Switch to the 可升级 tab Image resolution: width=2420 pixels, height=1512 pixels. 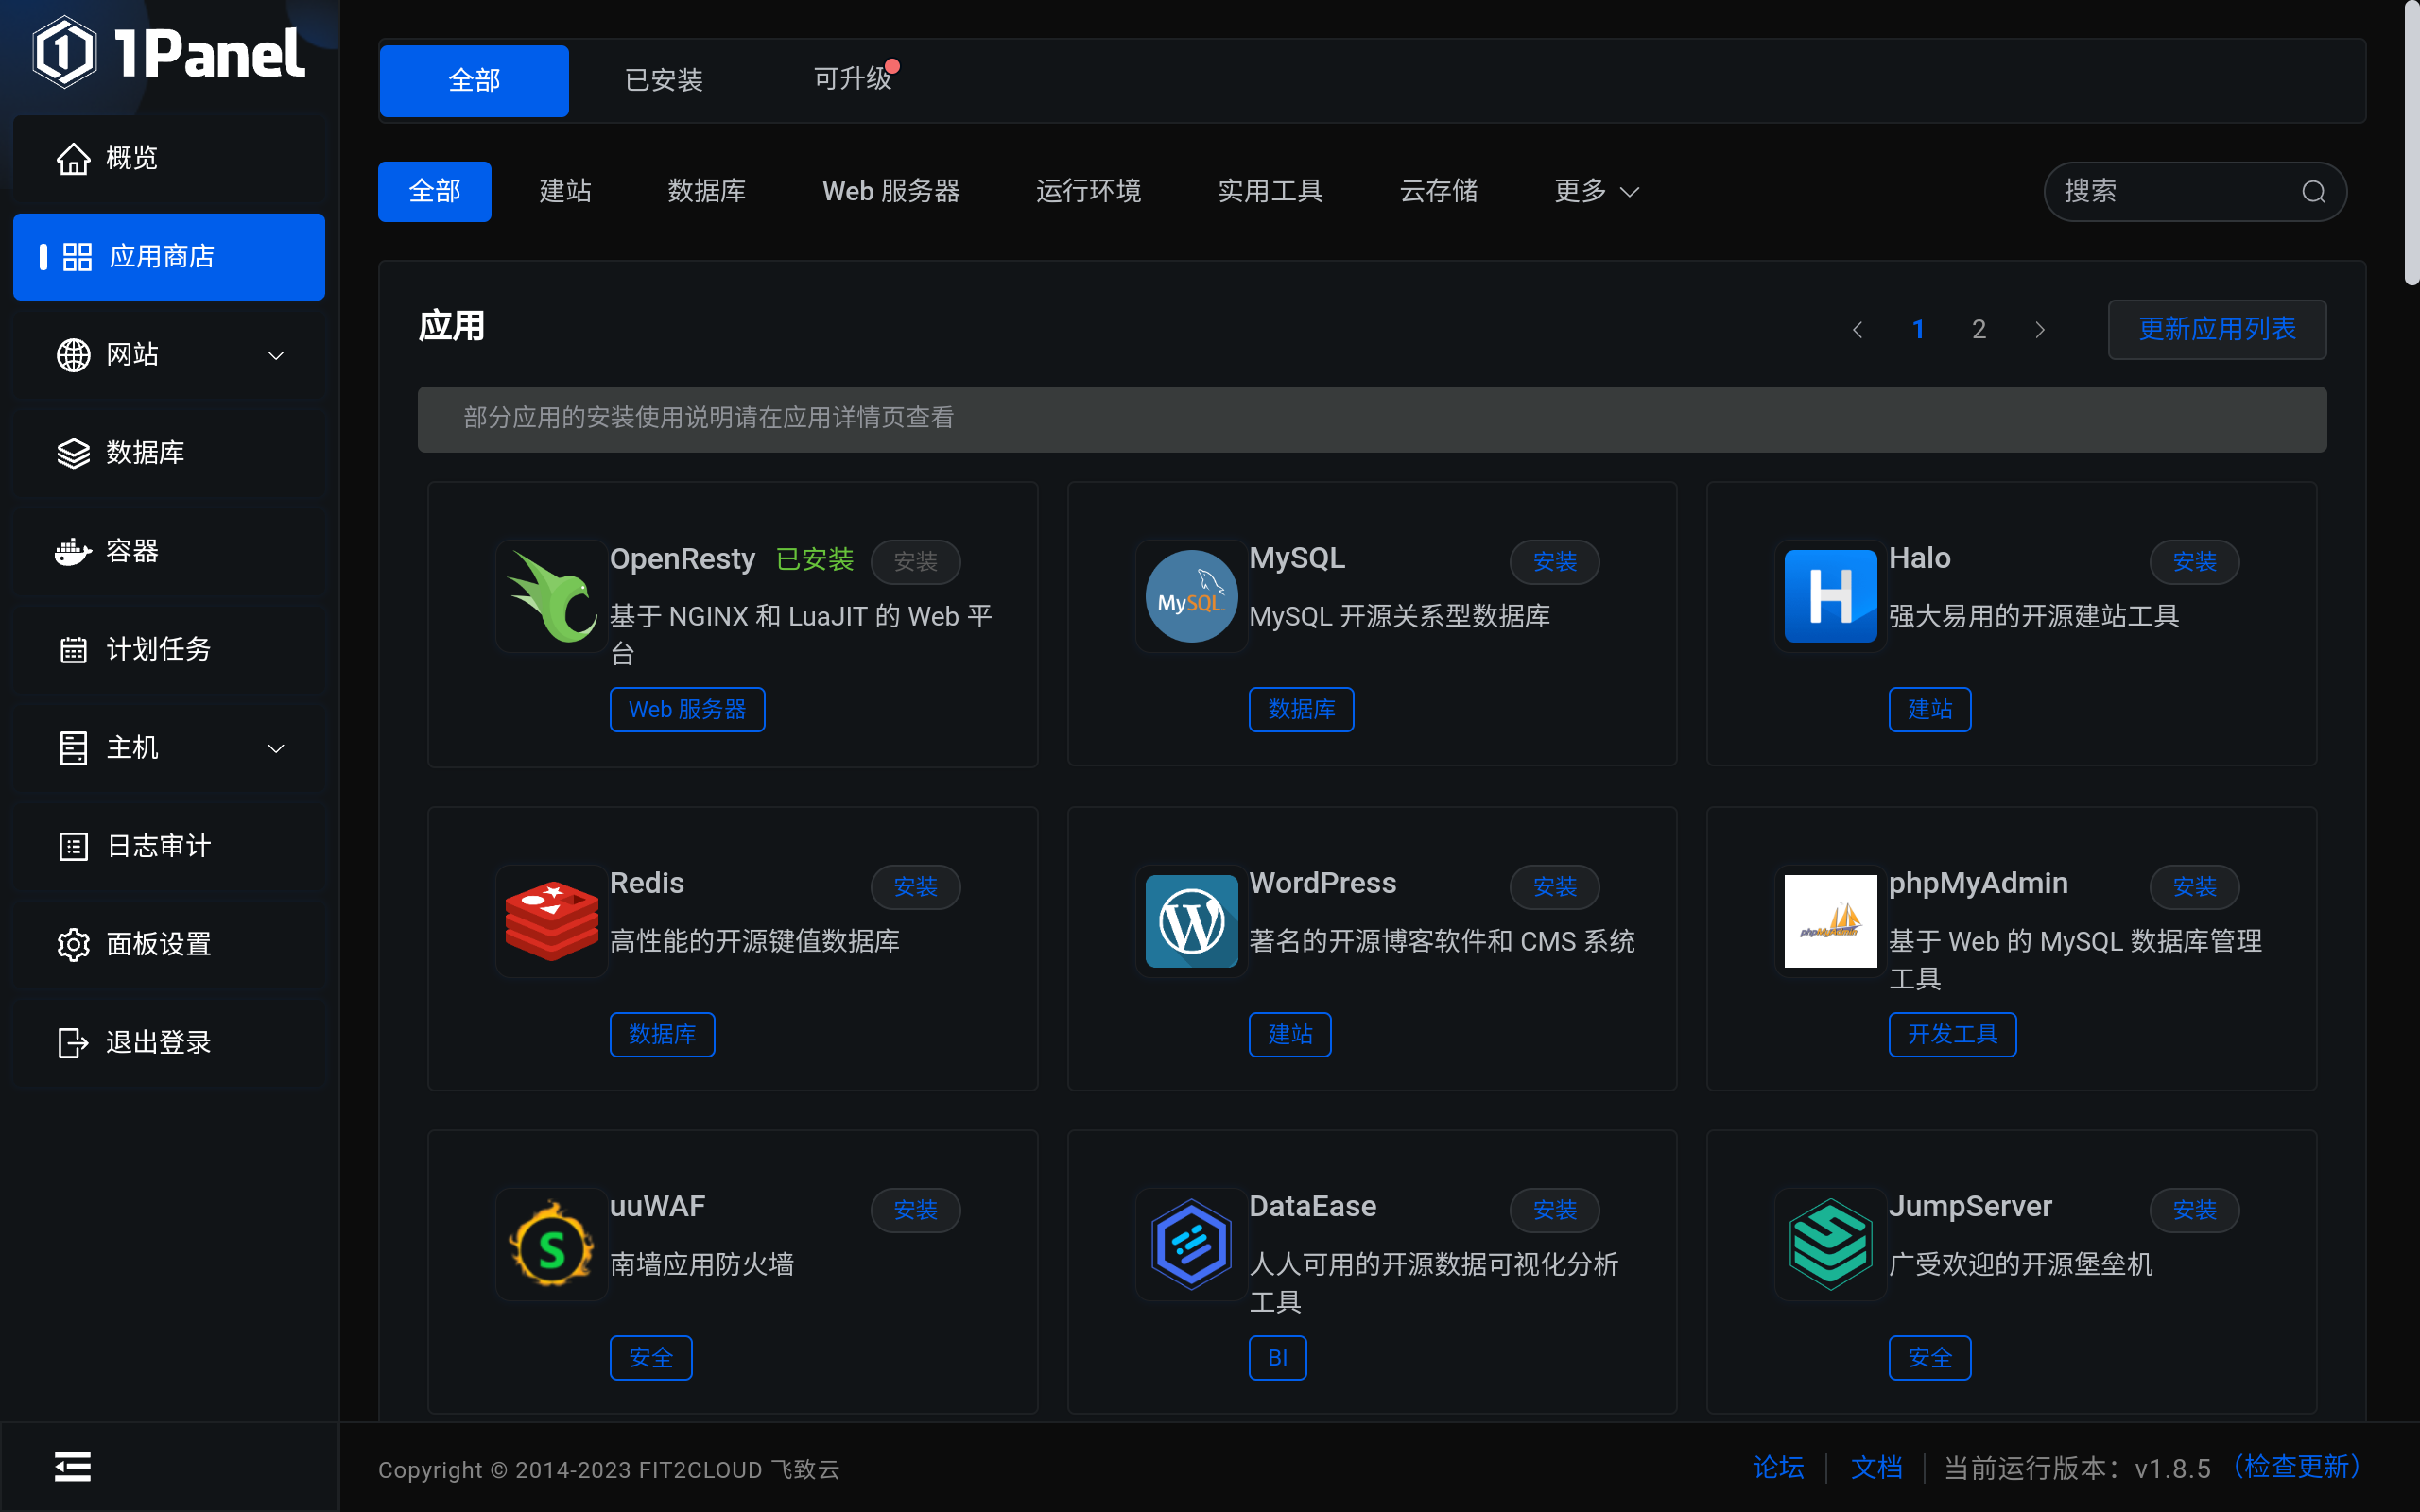tap(853, 80)
